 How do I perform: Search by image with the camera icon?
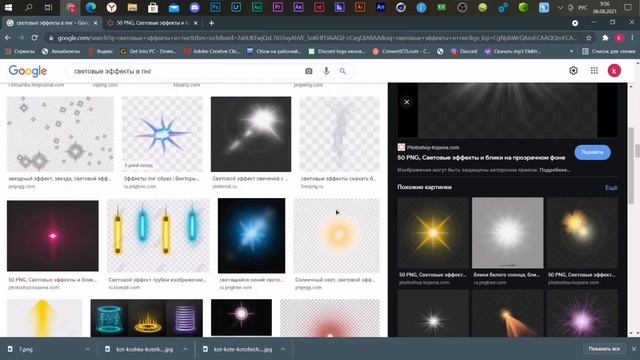tap(309, 71)
